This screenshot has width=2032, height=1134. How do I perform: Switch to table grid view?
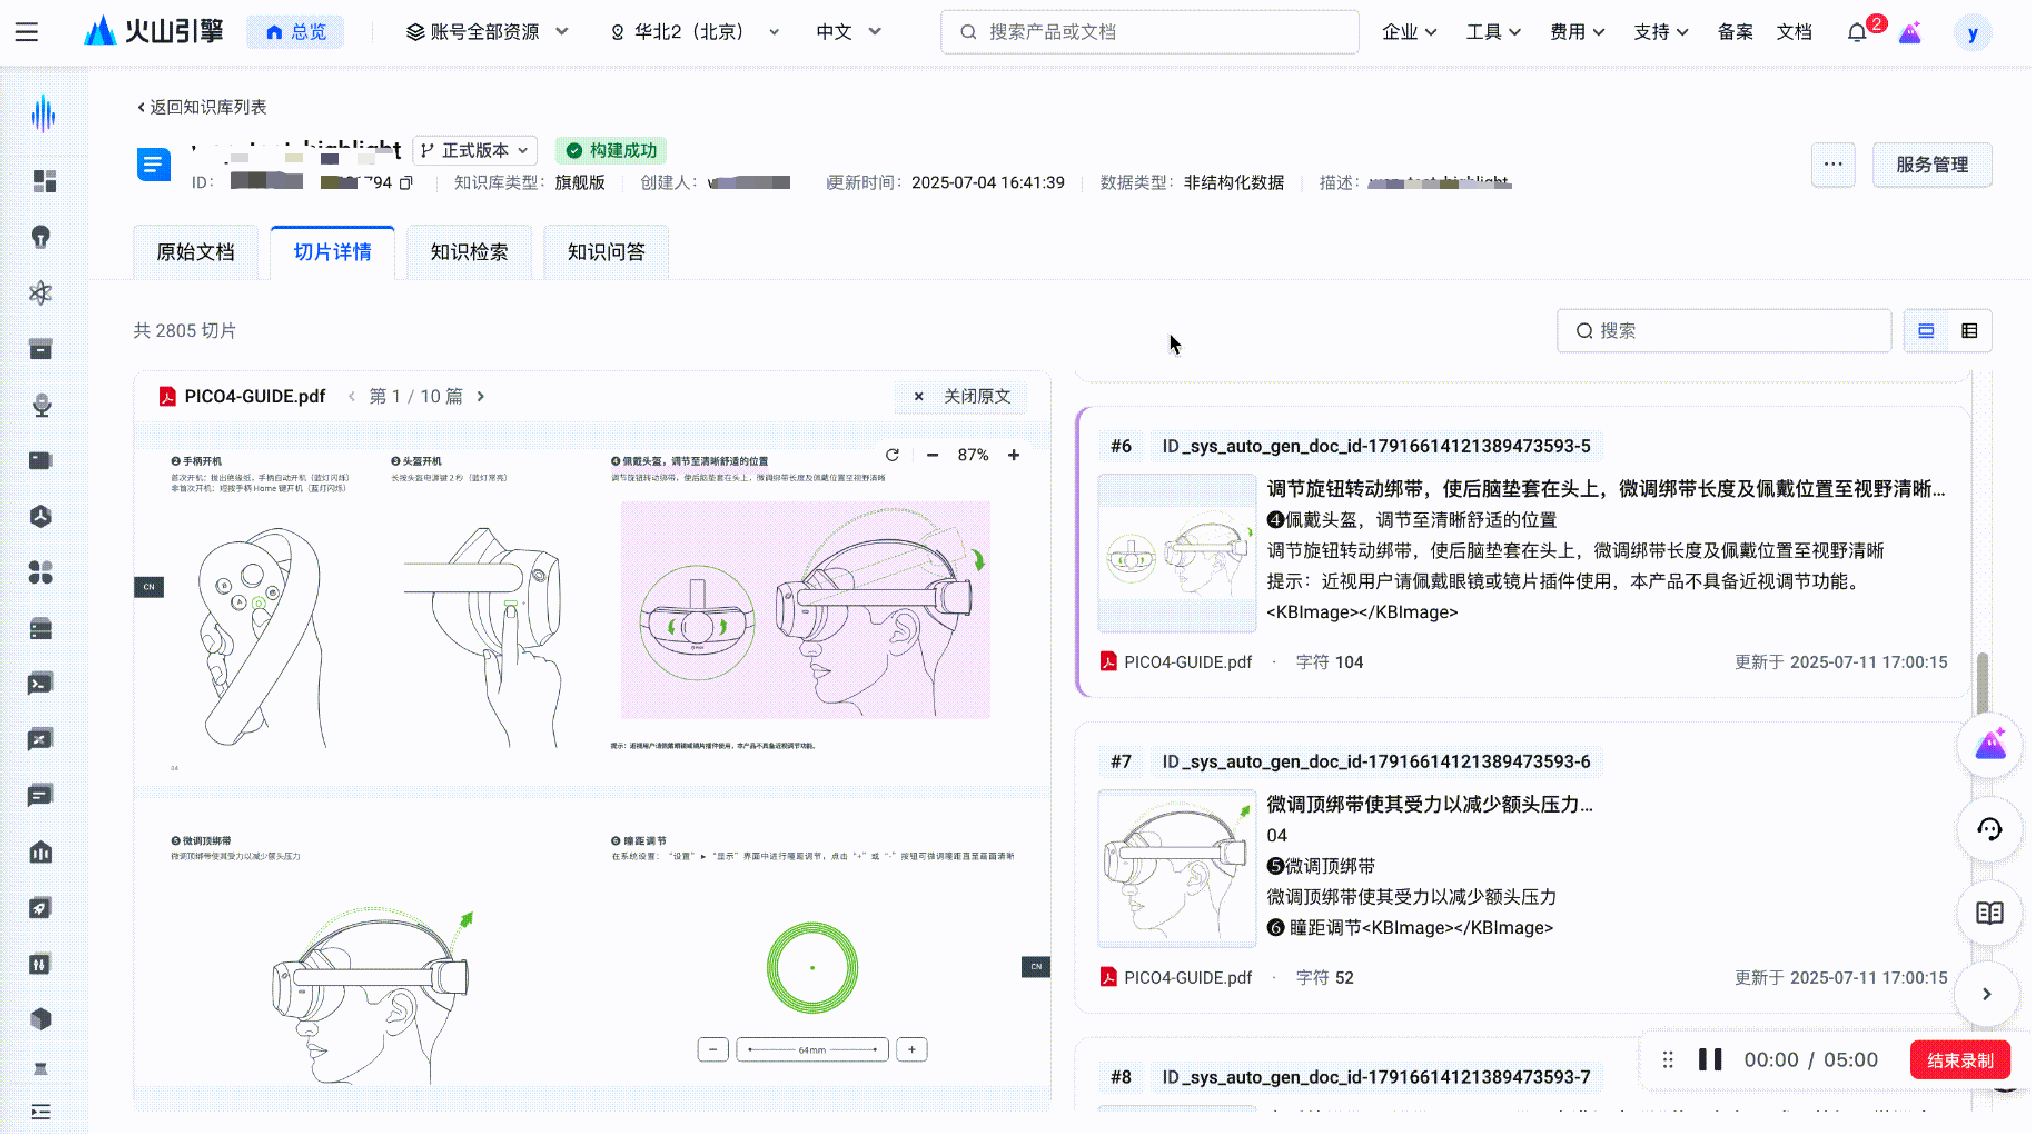coord(1969,331)
